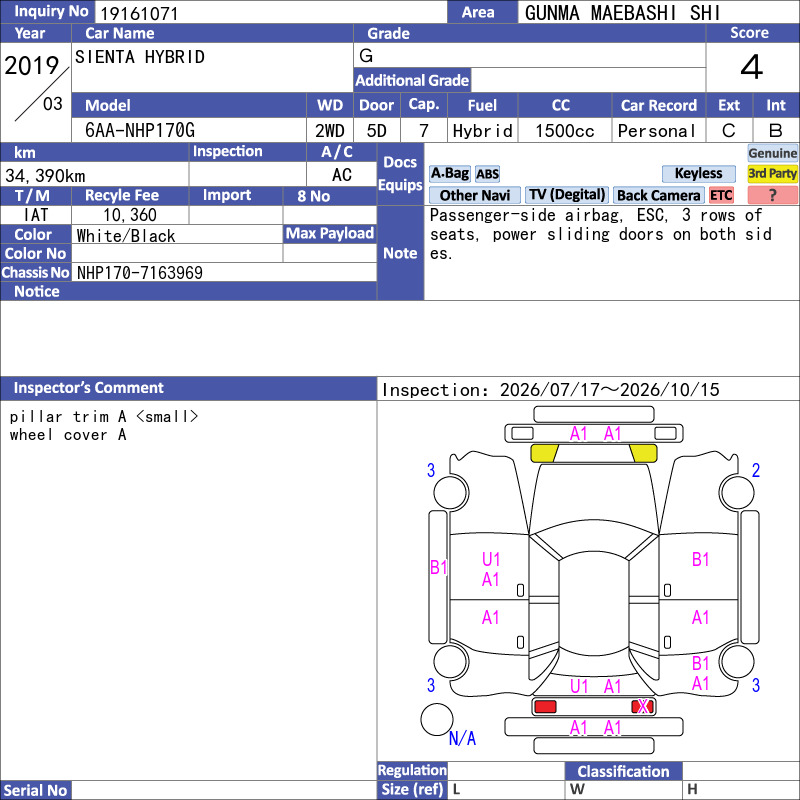Click the red left taillight on diagram

(x=545, y=707)
